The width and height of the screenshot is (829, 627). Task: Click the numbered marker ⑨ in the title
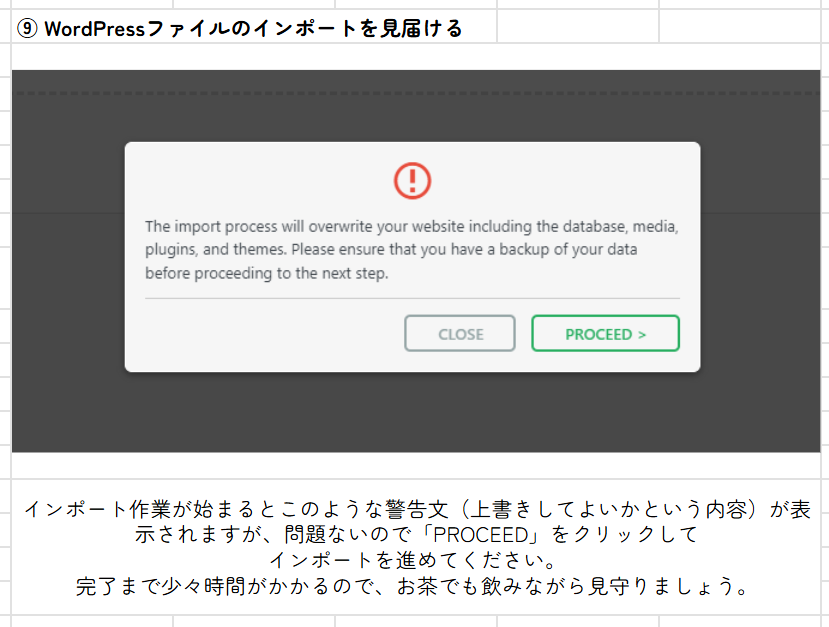(22, 29)
